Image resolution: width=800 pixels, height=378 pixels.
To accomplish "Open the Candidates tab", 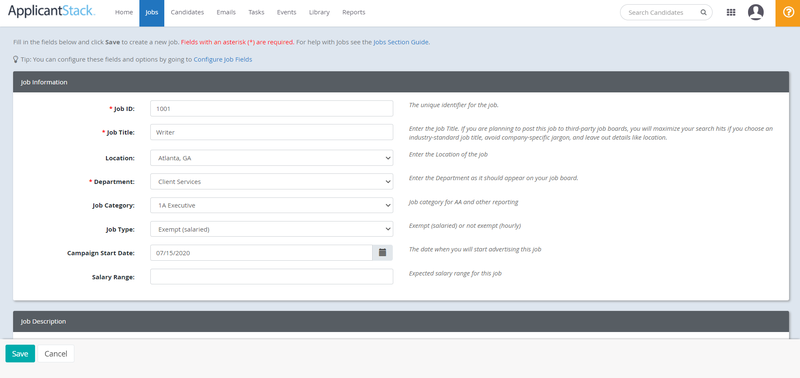I will (187, 13).
